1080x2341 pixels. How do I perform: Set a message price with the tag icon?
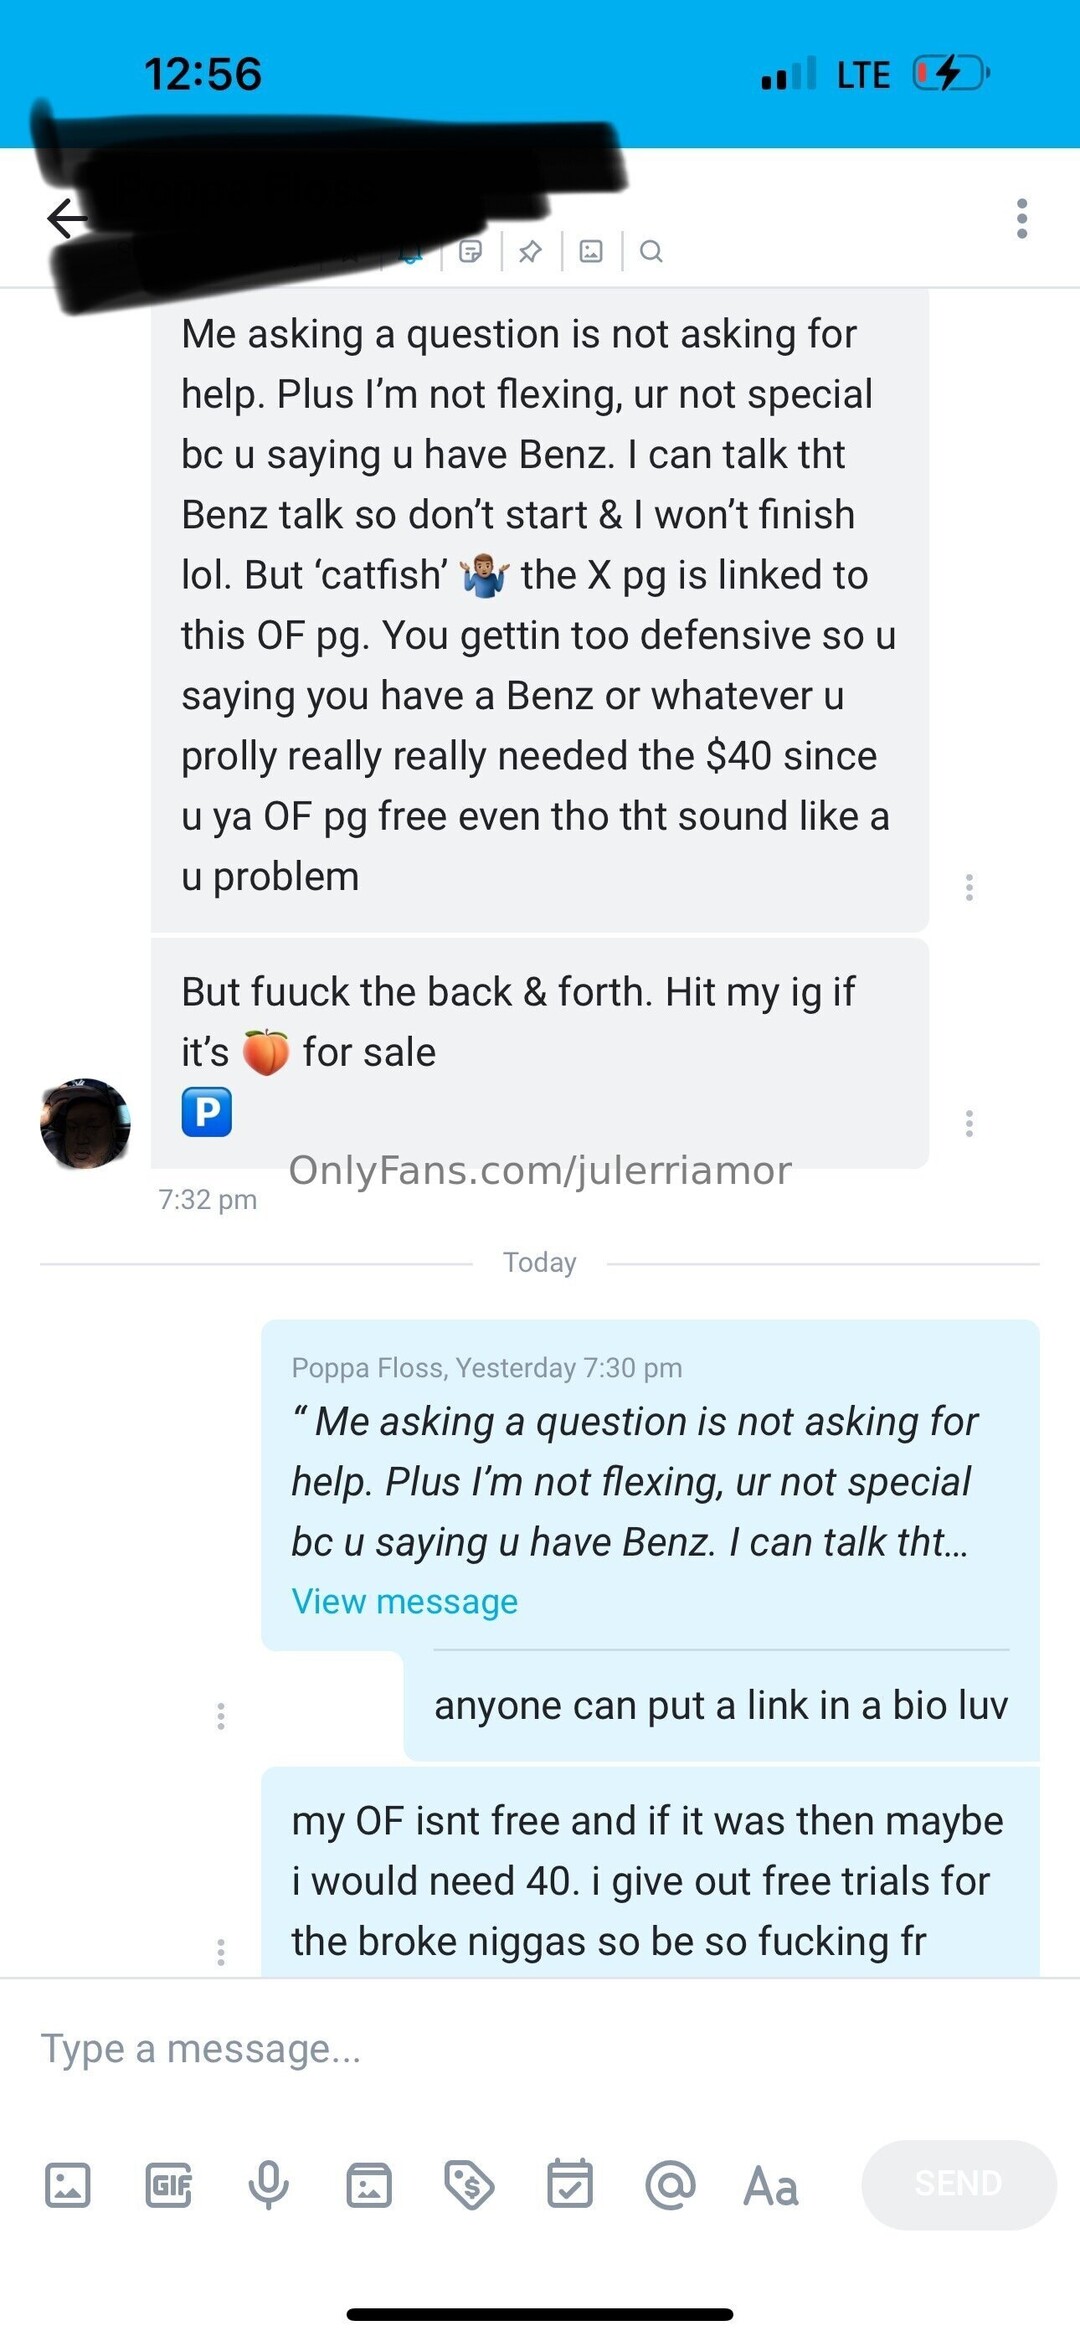coord(469,2185)
